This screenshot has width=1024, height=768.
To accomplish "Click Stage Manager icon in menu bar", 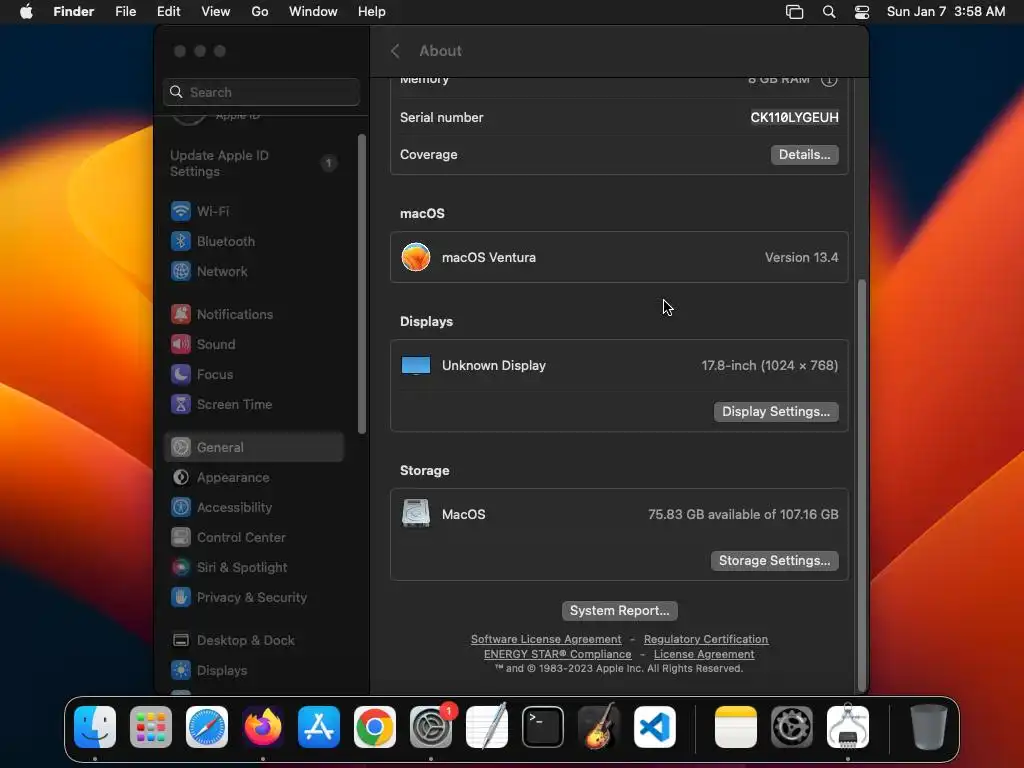I will (x=794, y=12).
